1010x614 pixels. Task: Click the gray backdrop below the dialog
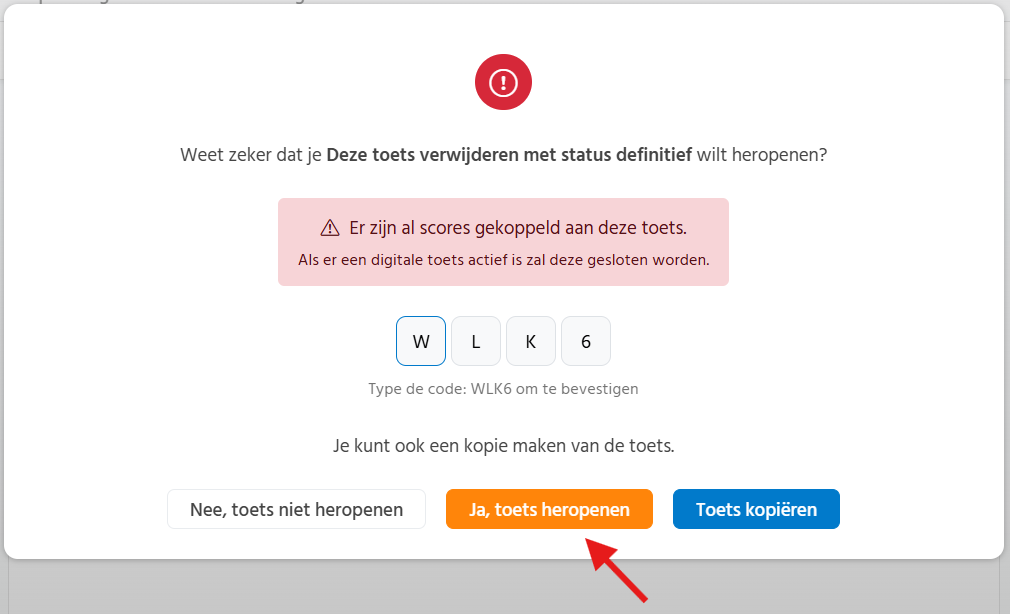click(x=300, y=590)
